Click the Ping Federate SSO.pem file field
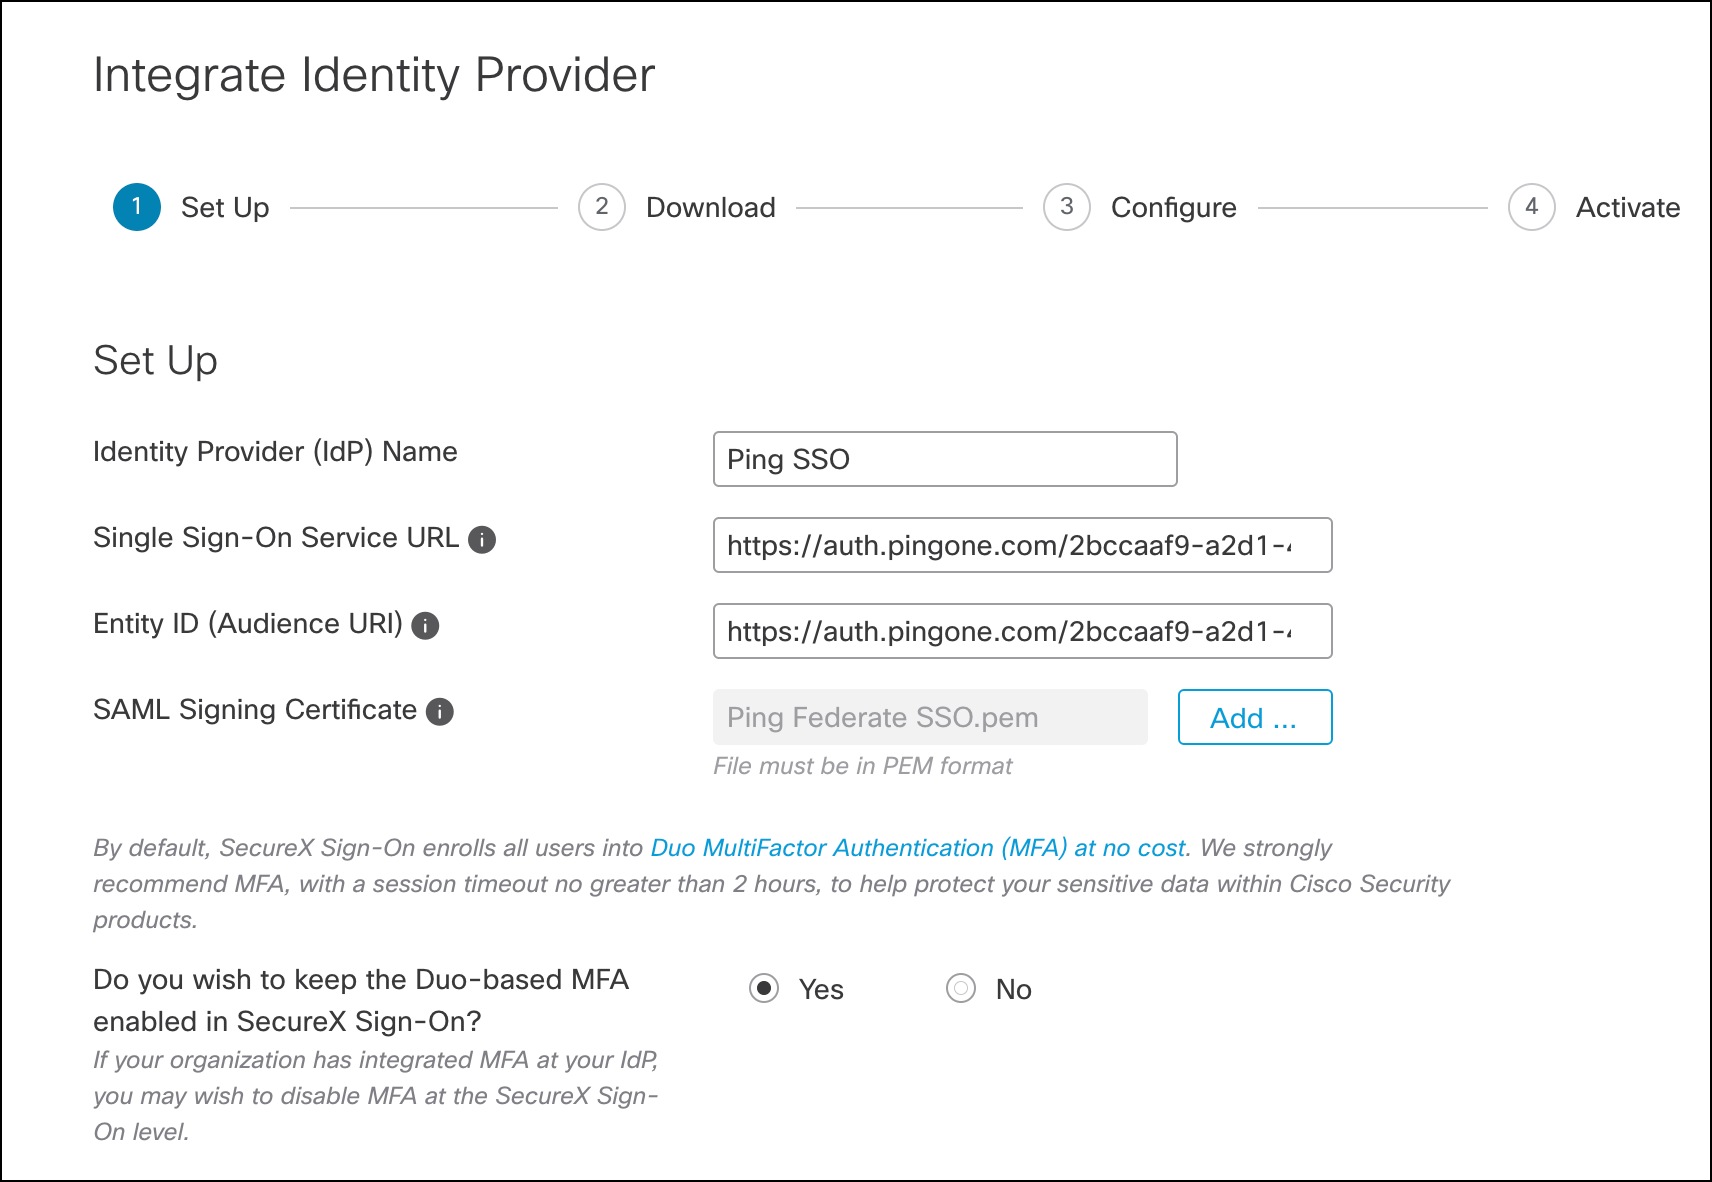1712x1182 pixels. (x=928, y=717)
